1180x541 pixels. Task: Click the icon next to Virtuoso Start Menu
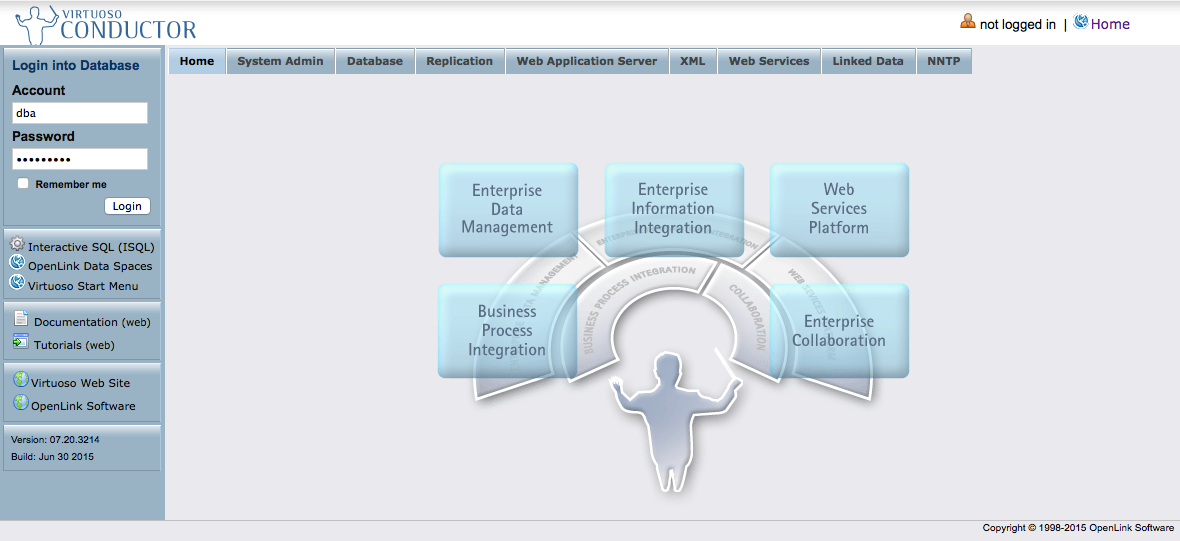coord(17,283)
